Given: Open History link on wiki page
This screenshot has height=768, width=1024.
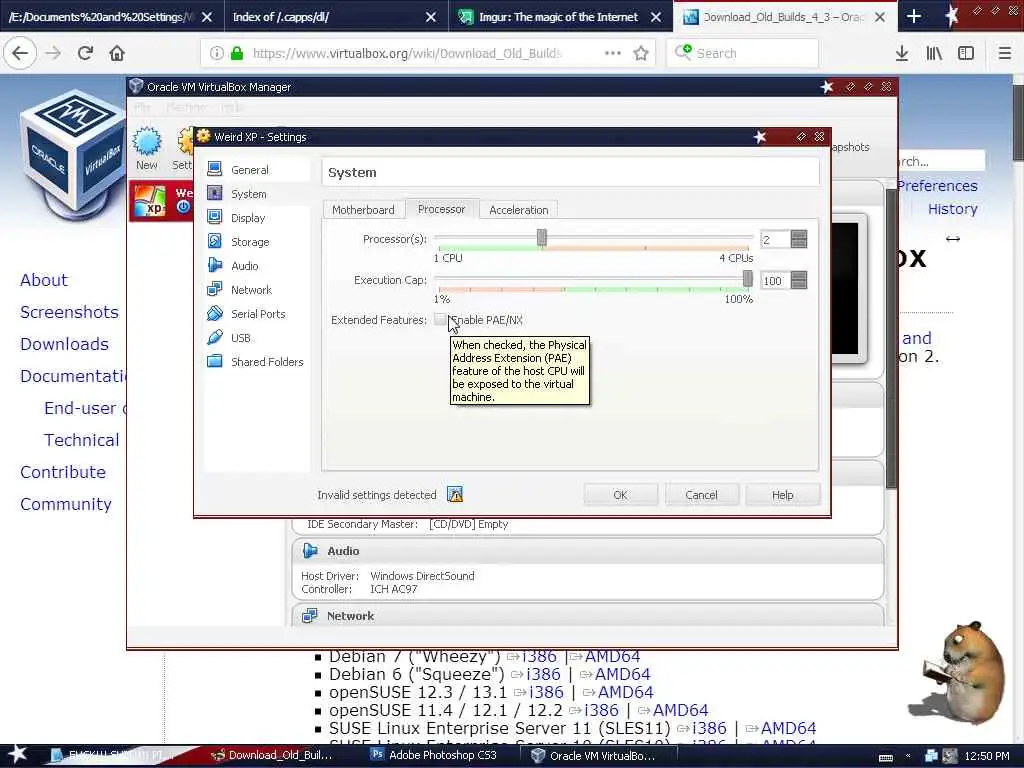Looking at the screenshot, I should pyautogui.click(x=953, y=209).
